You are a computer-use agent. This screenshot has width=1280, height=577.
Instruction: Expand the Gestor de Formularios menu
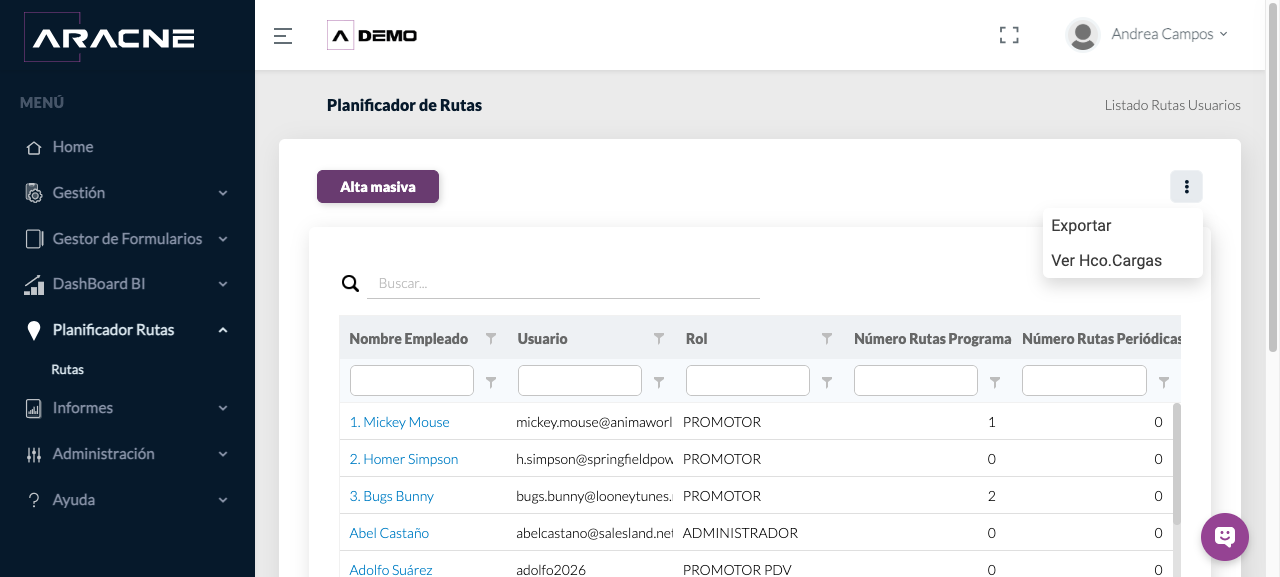(x=127, y=239)
